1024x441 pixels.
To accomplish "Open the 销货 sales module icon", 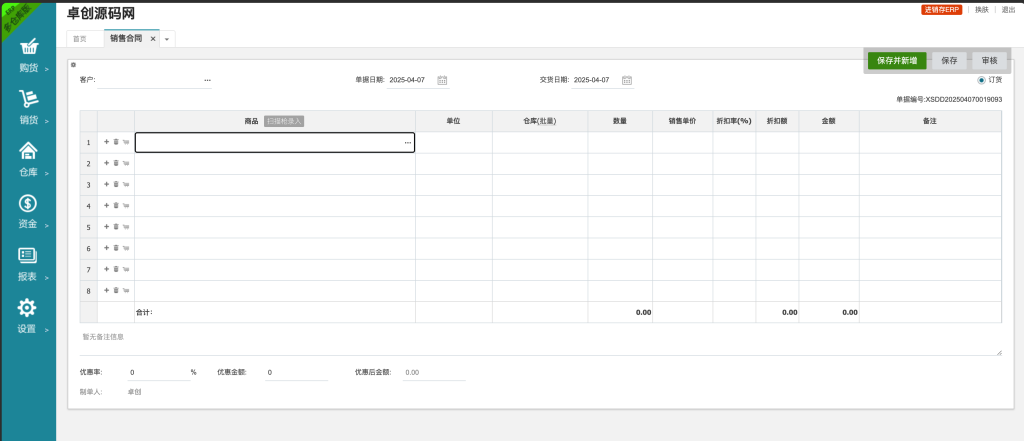I will pos(29,99).
